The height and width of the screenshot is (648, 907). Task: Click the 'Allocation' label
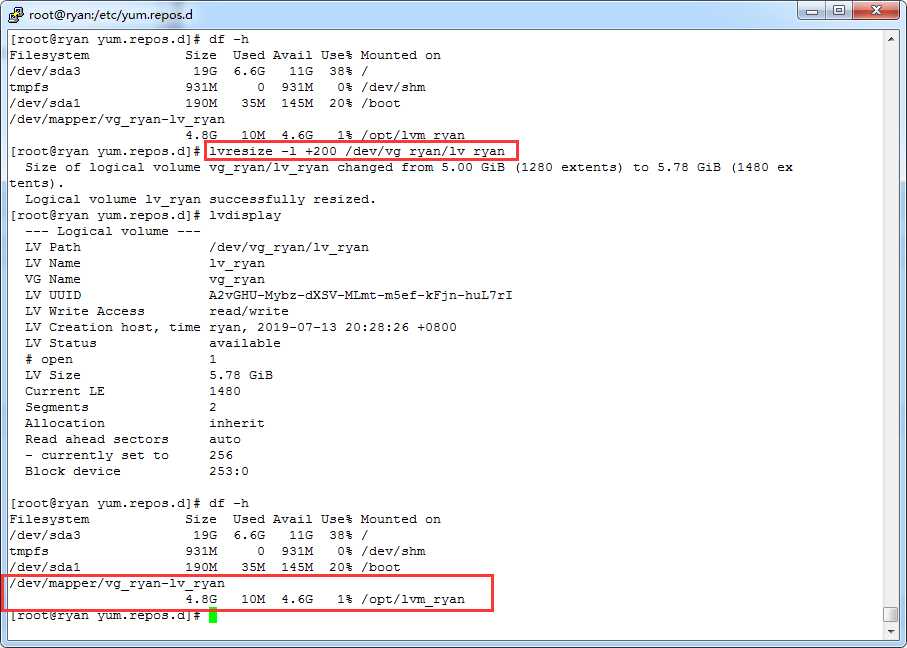65,424
